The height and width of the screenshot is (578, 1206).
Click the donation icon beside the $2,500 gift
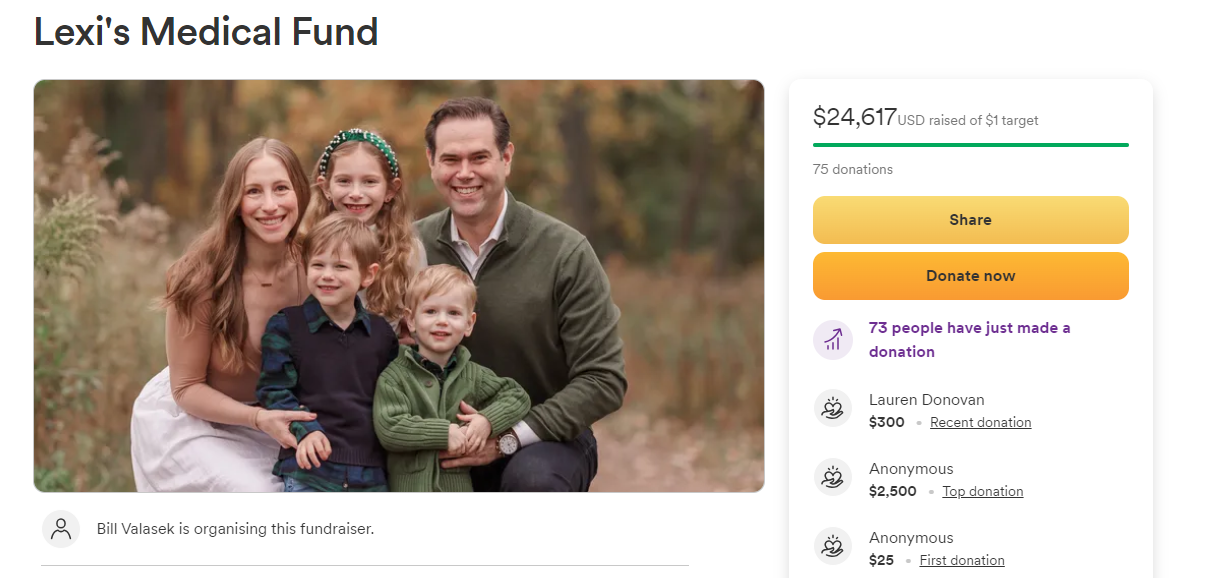pyautogui.click(x=833, y=478)
